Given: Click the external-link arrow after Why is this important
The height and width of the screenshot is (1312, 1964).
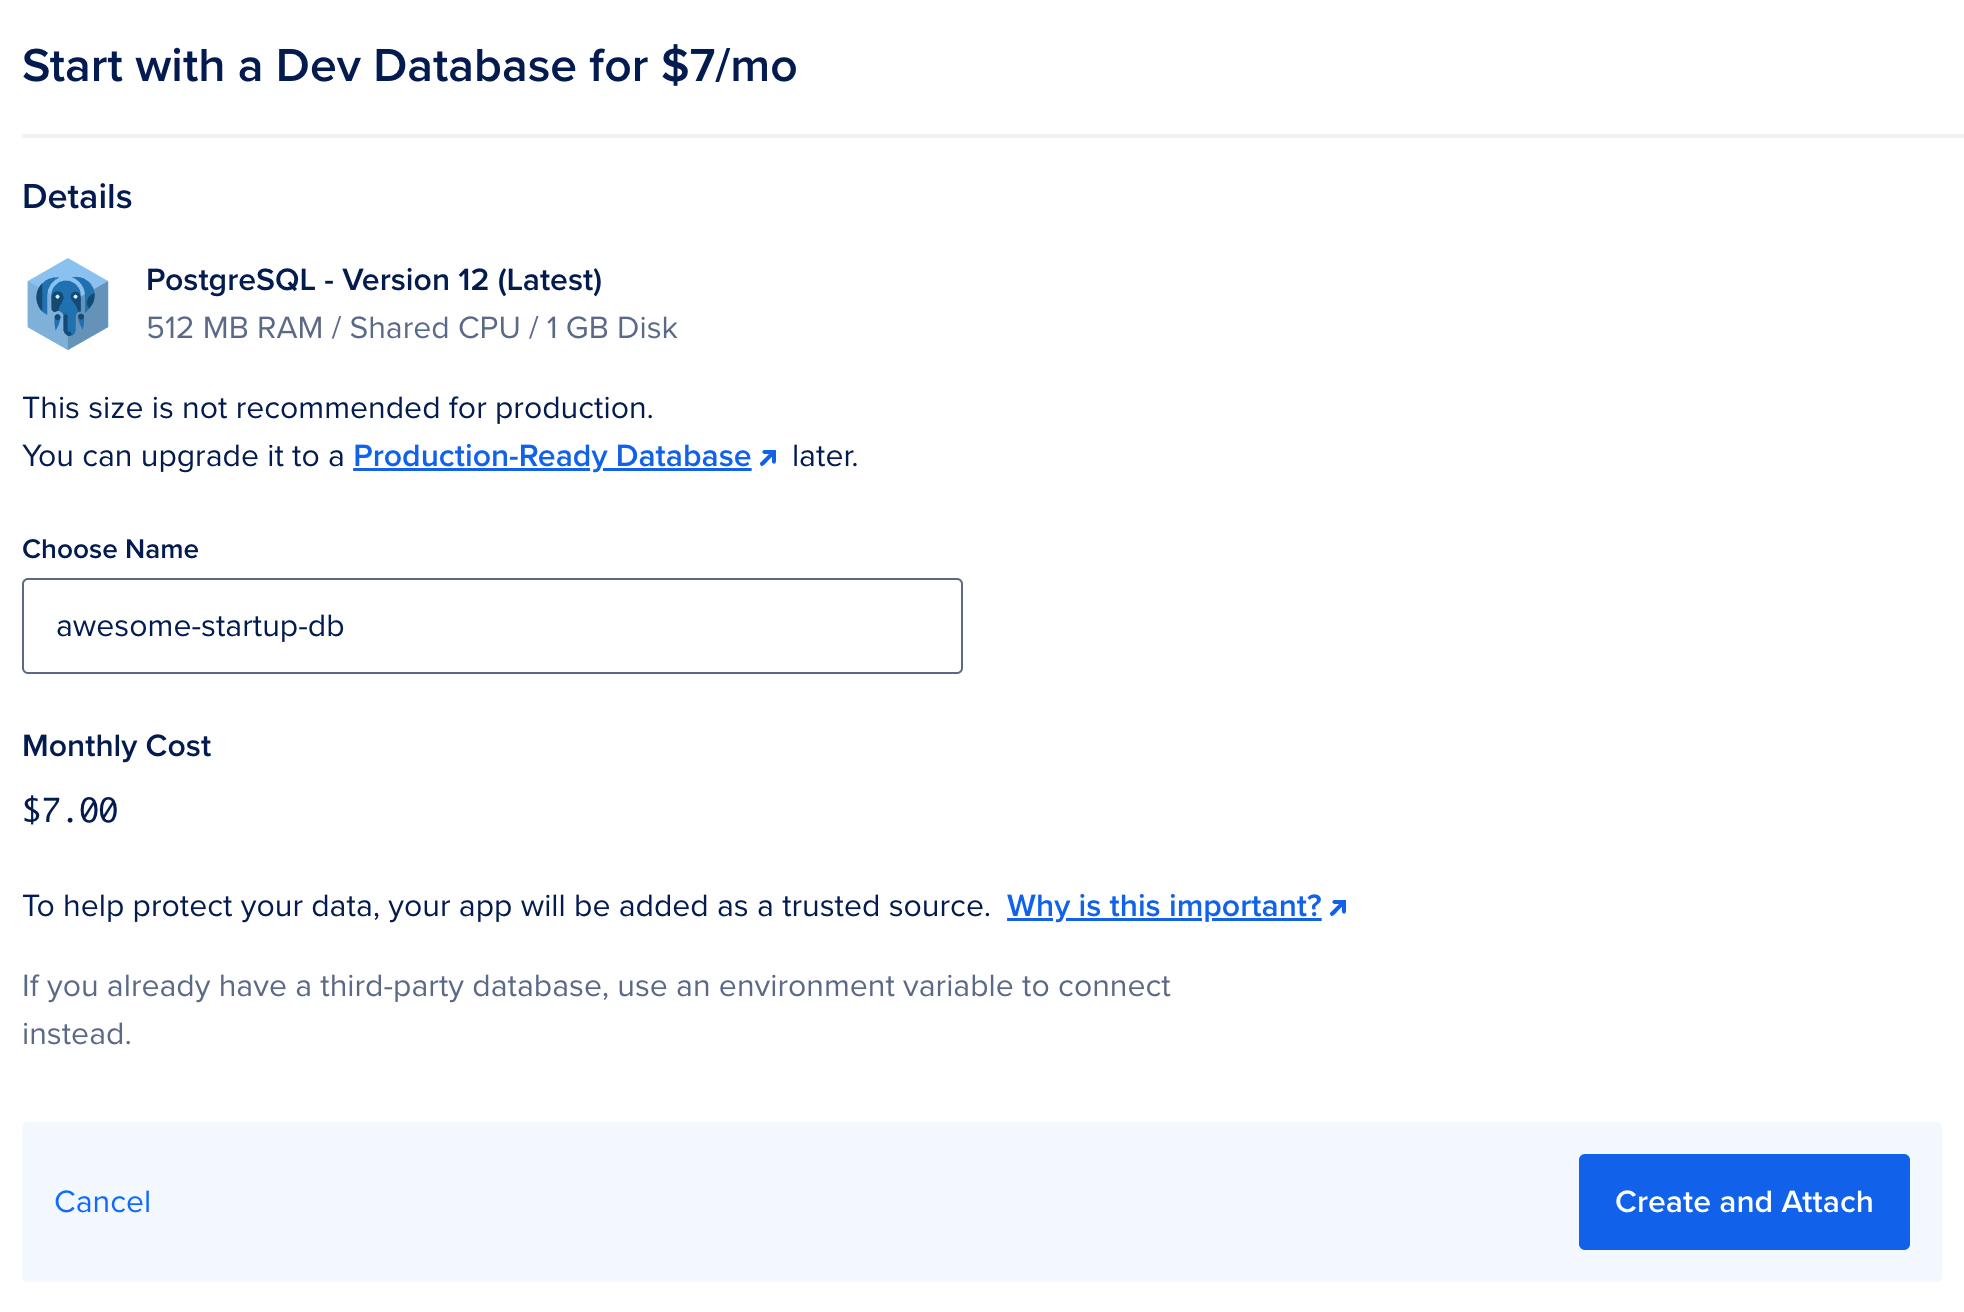Looking at the screenshot, I should [x=1337, y=906].
